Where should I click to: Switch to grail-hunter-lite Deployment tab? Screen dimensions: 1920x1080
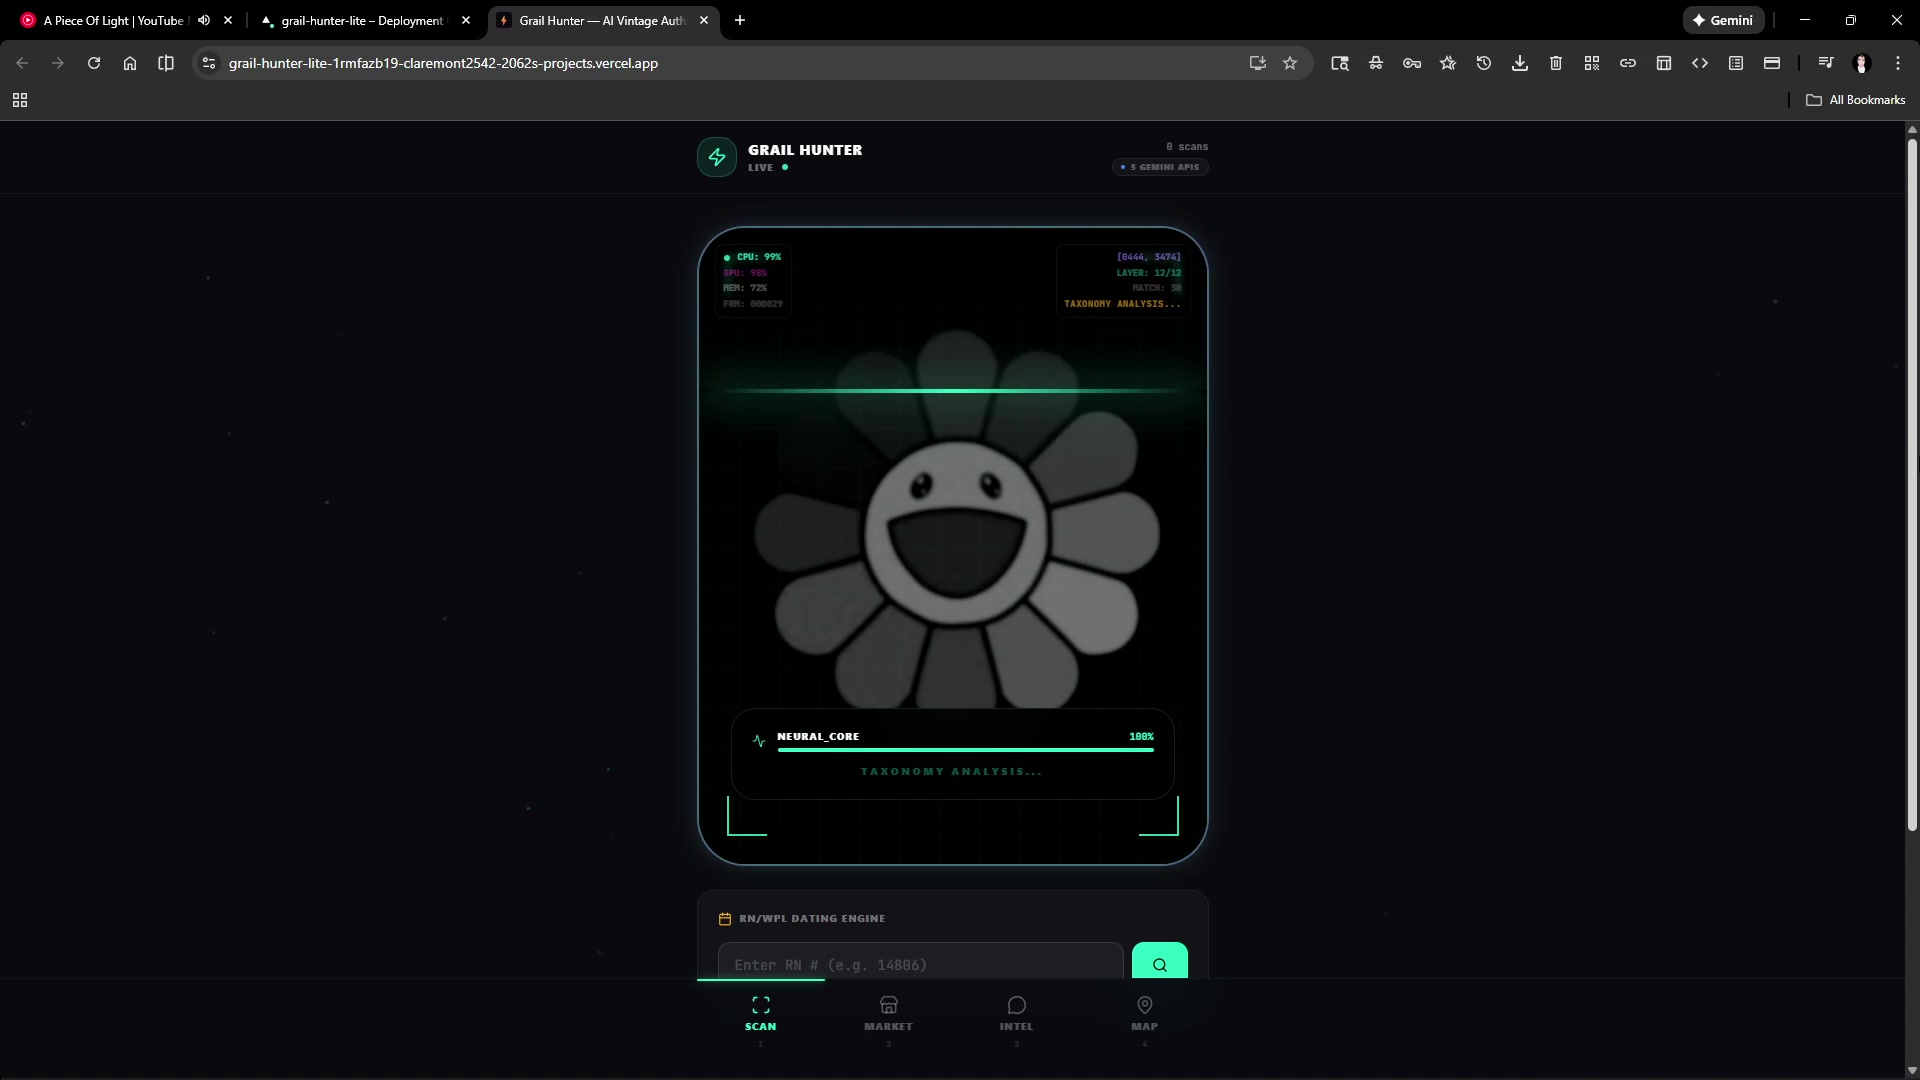pyautogui.click(x=362, y=20)
